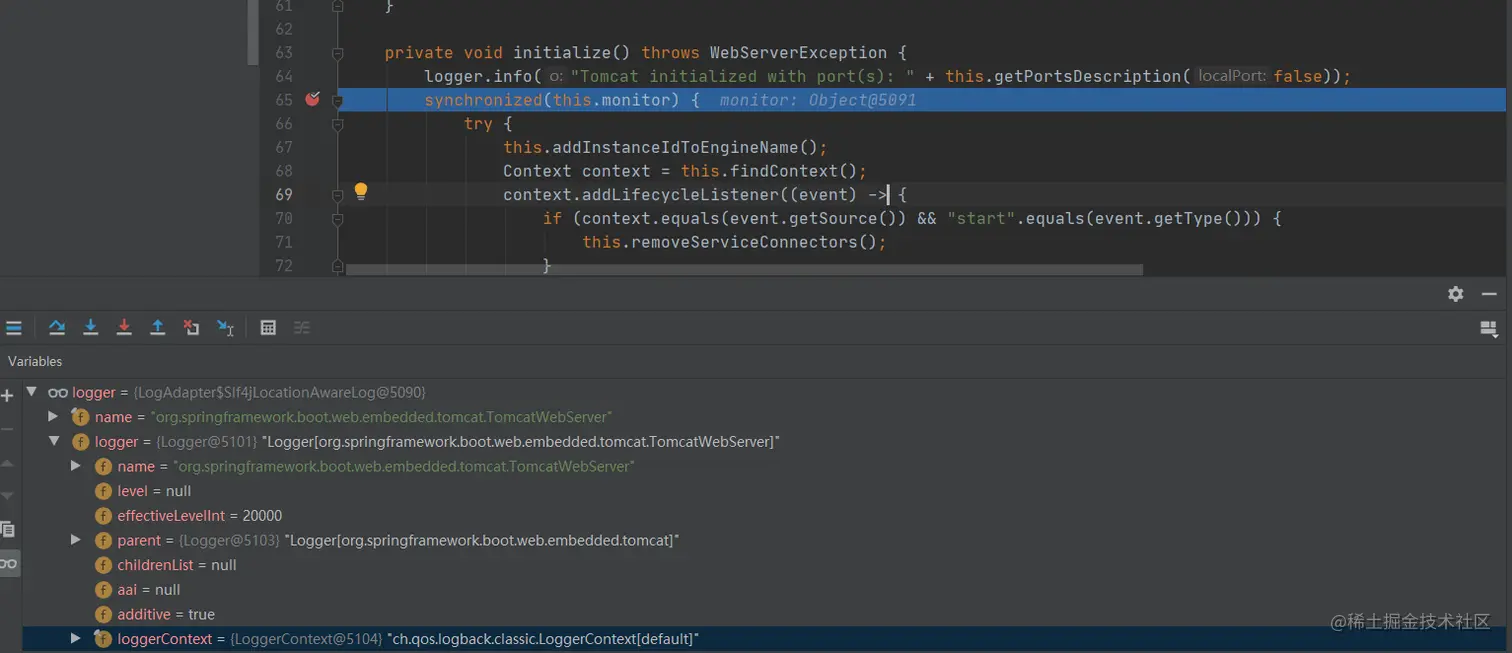This screenshot has width=1512, height=653.
Task: Click the inline hint monitor: Object@5091
Action: click(x=818, y=100)
